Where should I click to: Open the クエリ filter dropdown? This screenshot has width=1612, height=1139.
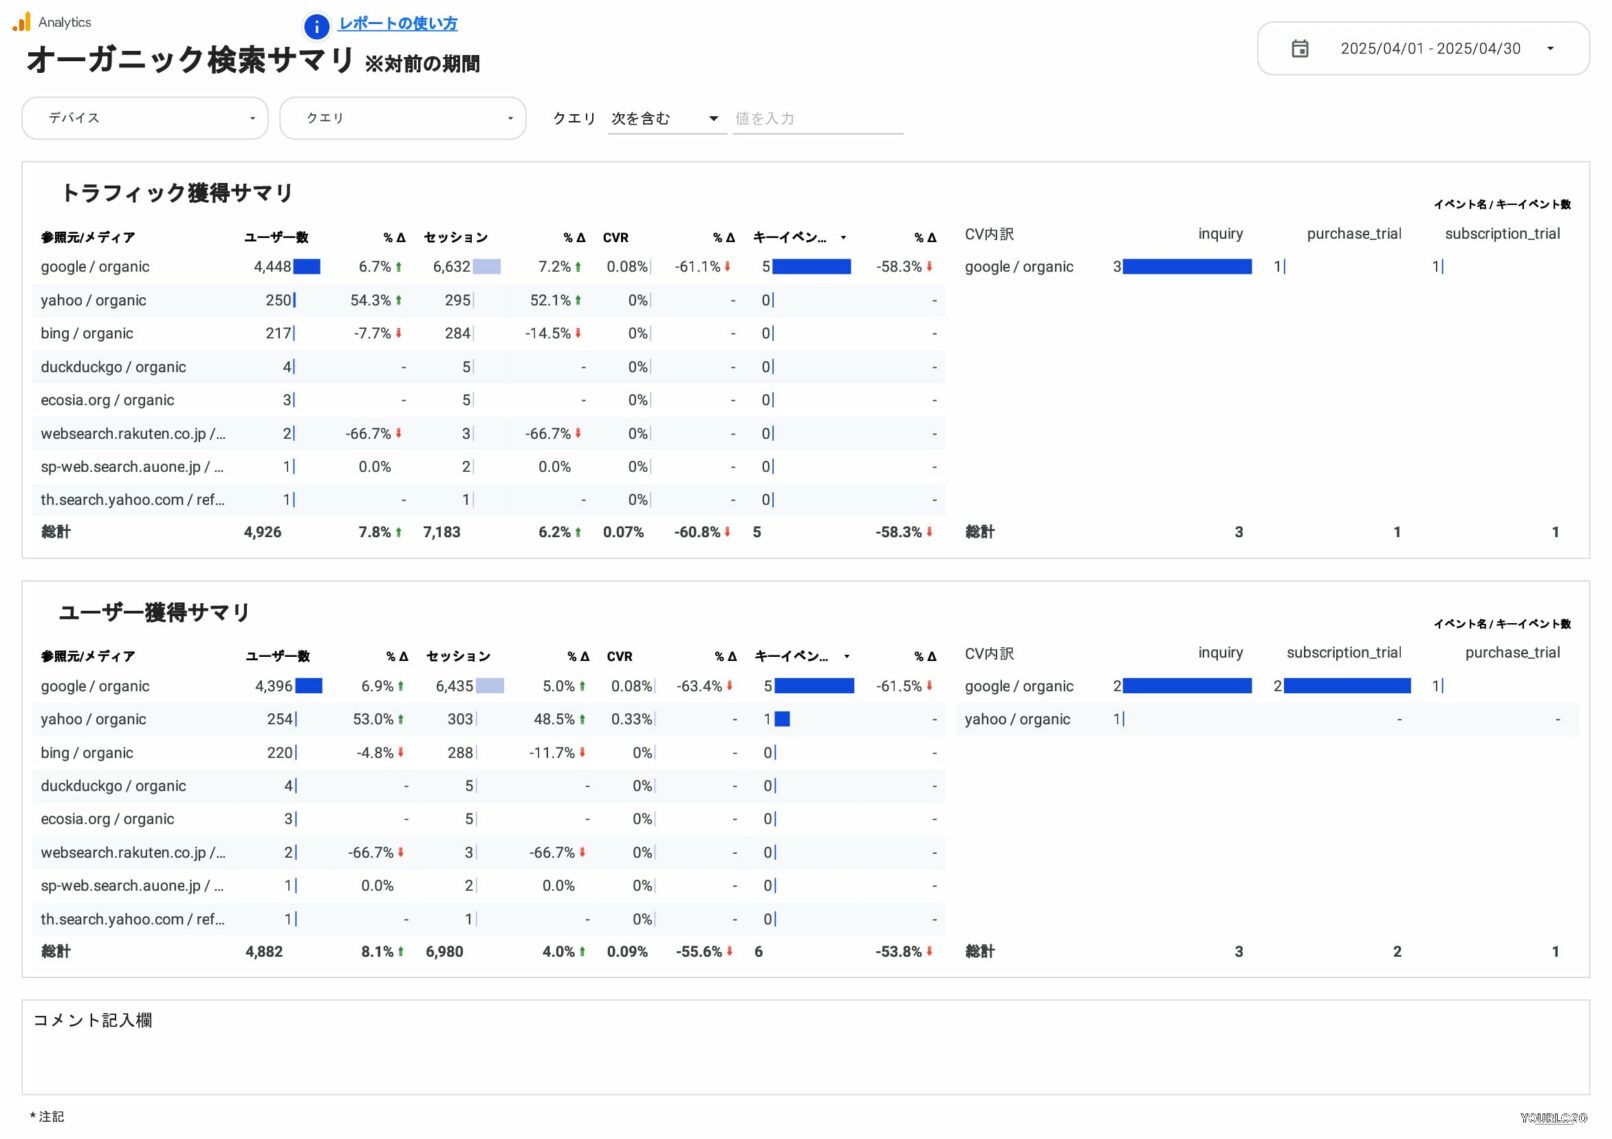point(403,118)
